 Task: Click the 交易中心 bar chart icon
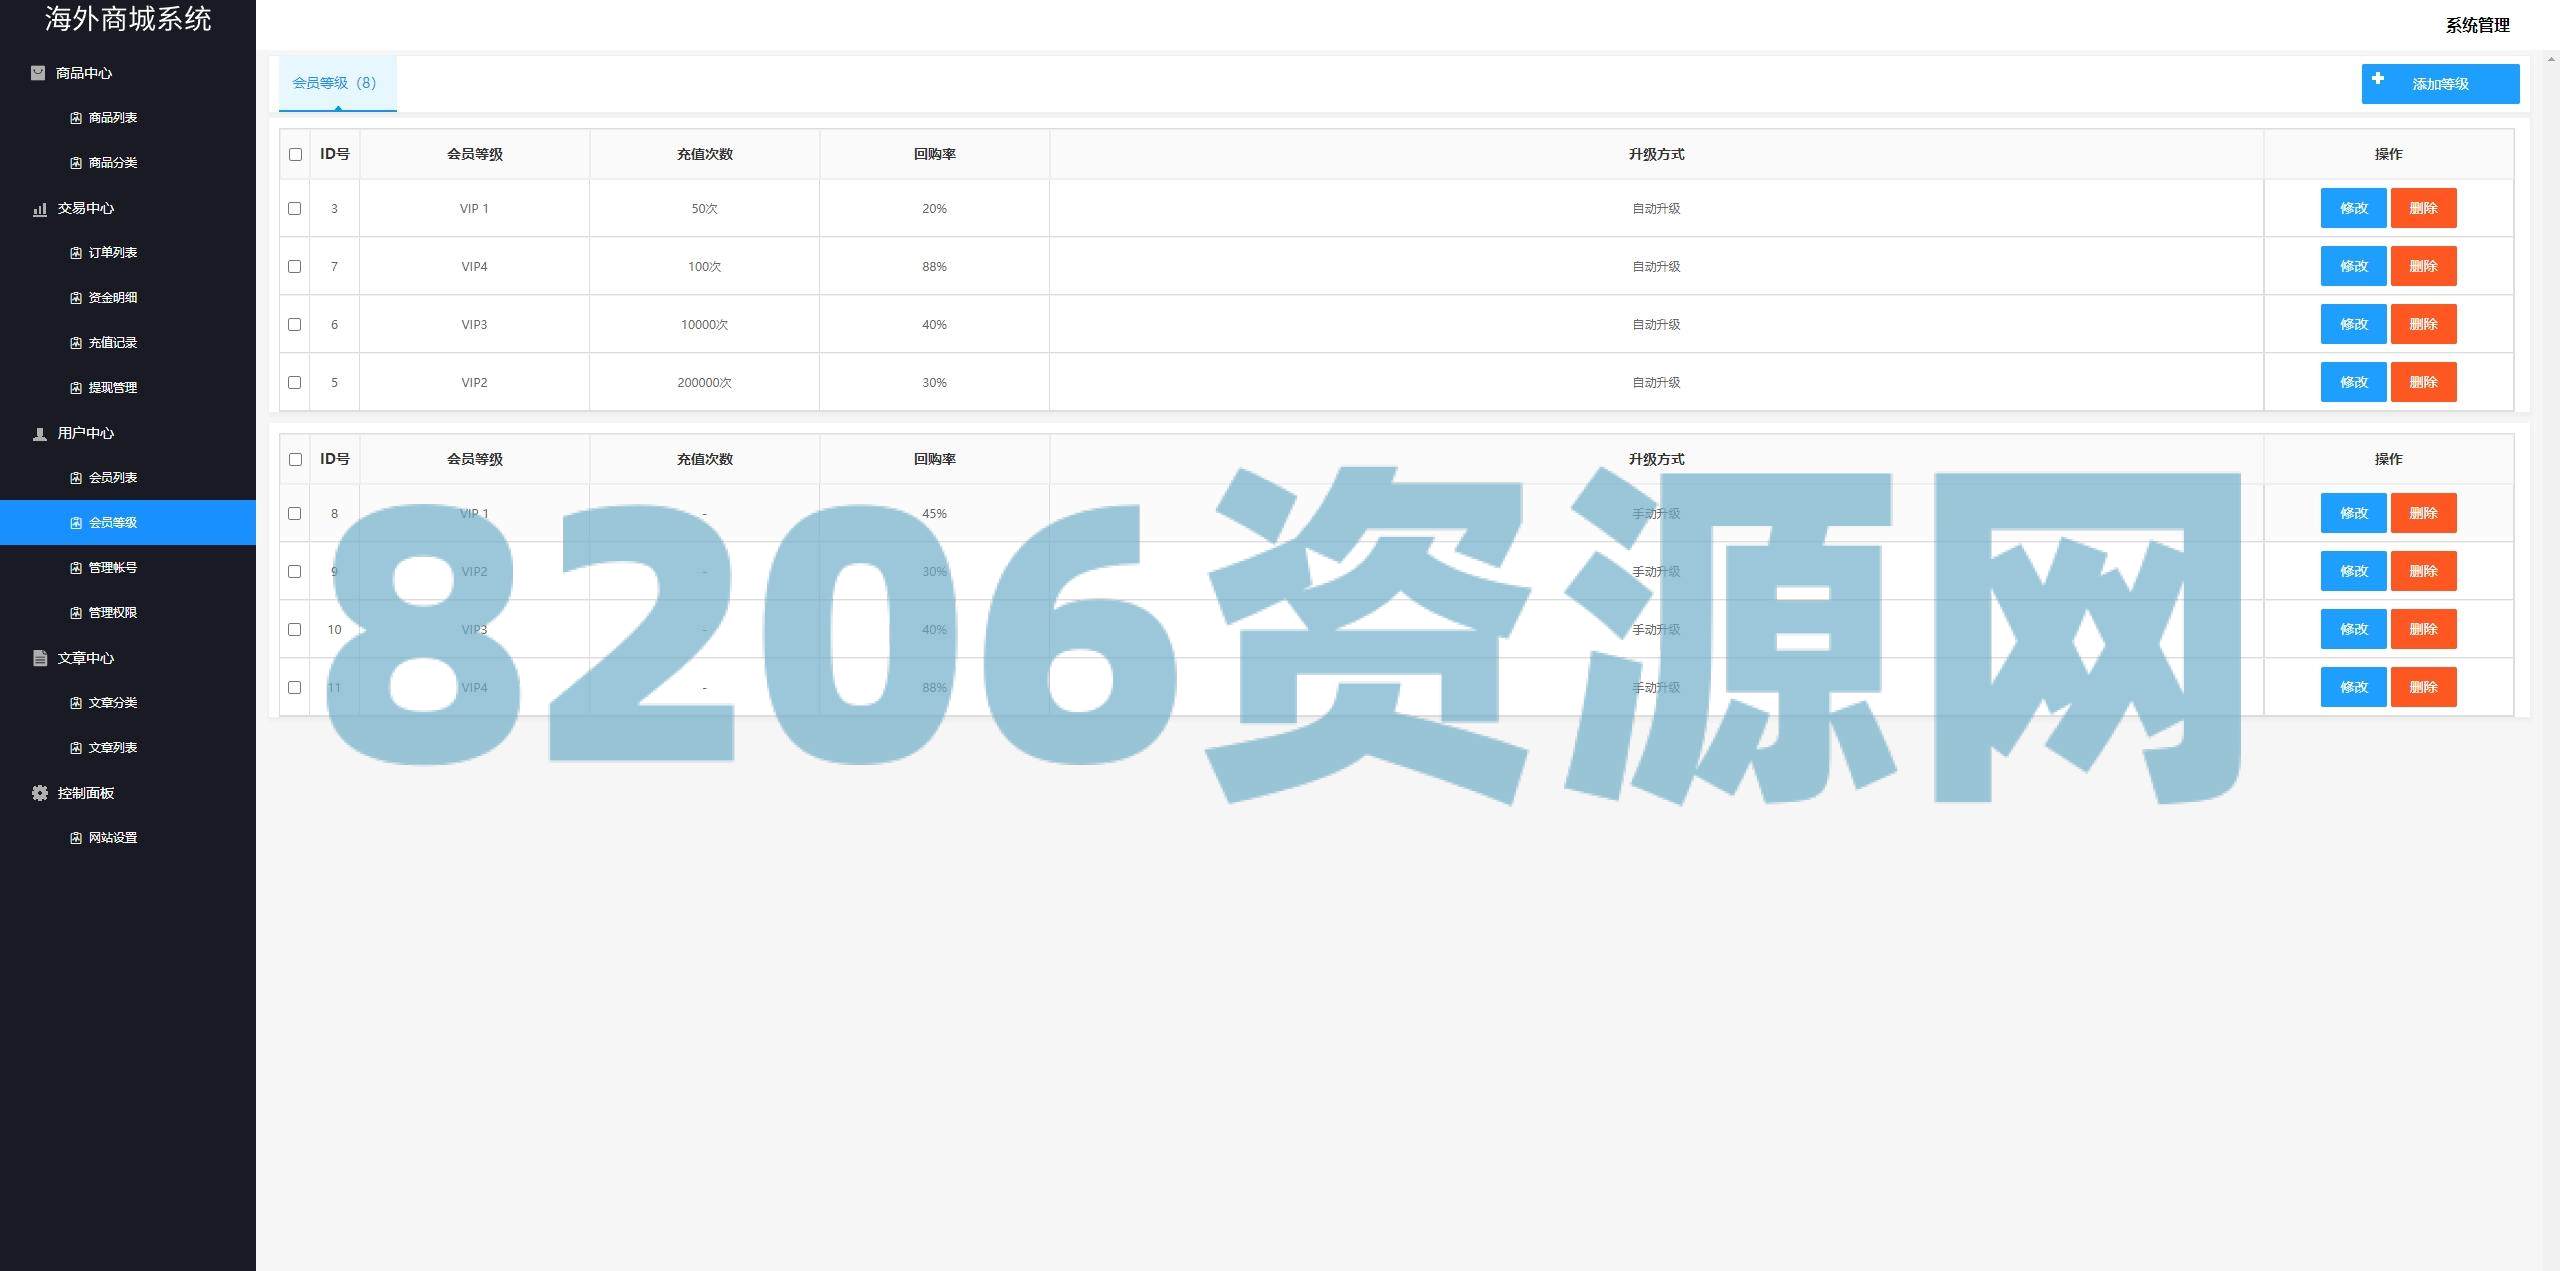40,209
